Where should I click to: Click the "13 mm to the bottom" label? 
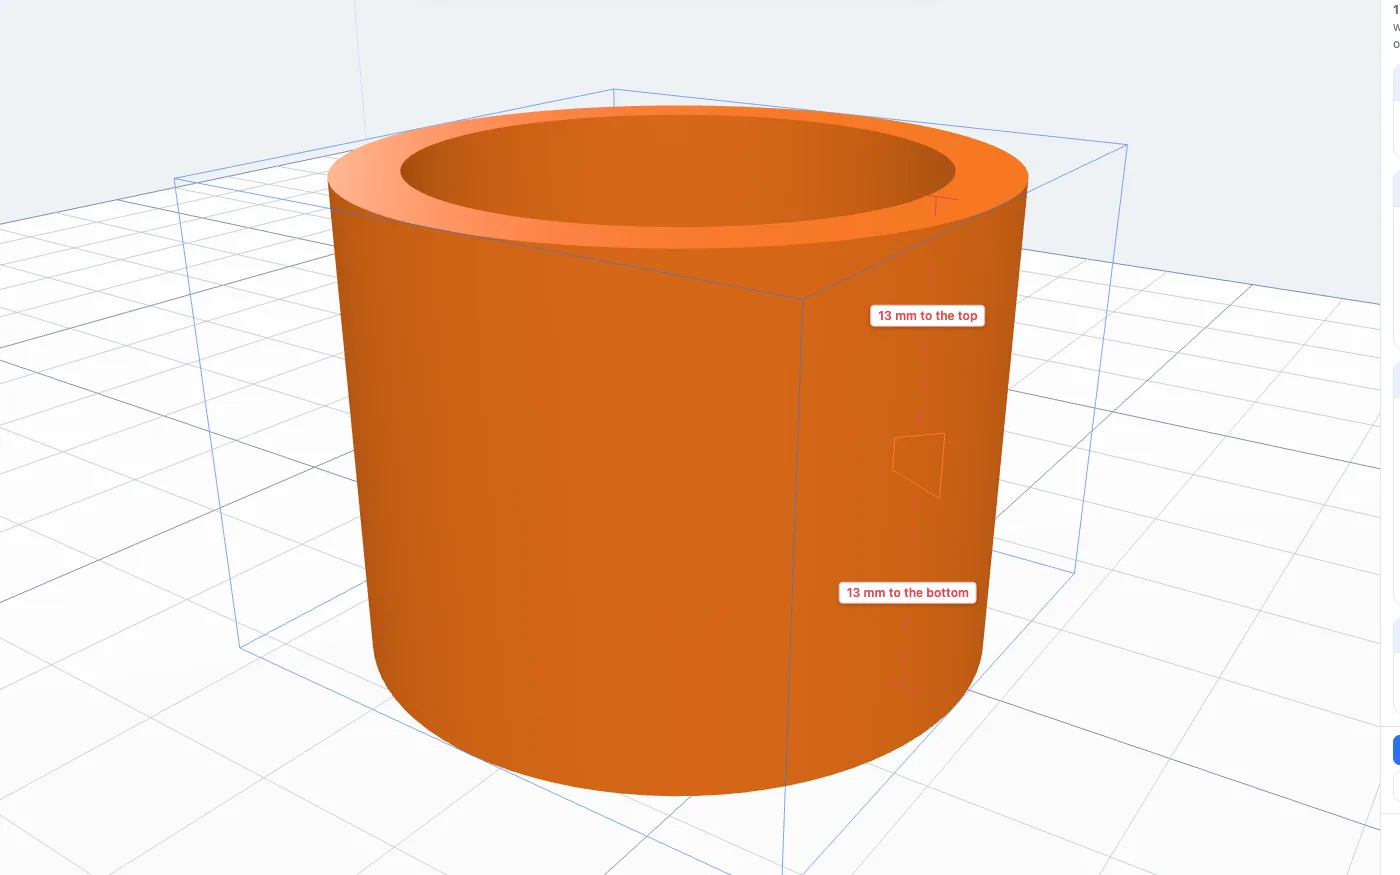point(908,593)
